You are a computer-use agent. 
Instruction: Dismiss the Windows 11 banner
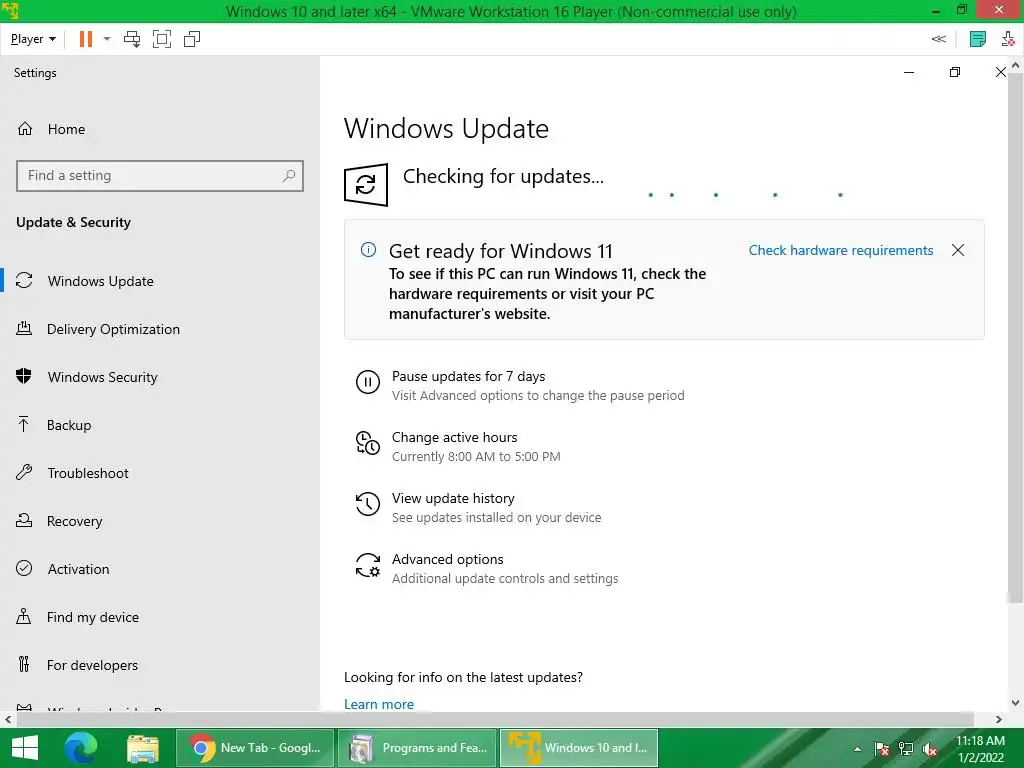click(x=958, y=250)
